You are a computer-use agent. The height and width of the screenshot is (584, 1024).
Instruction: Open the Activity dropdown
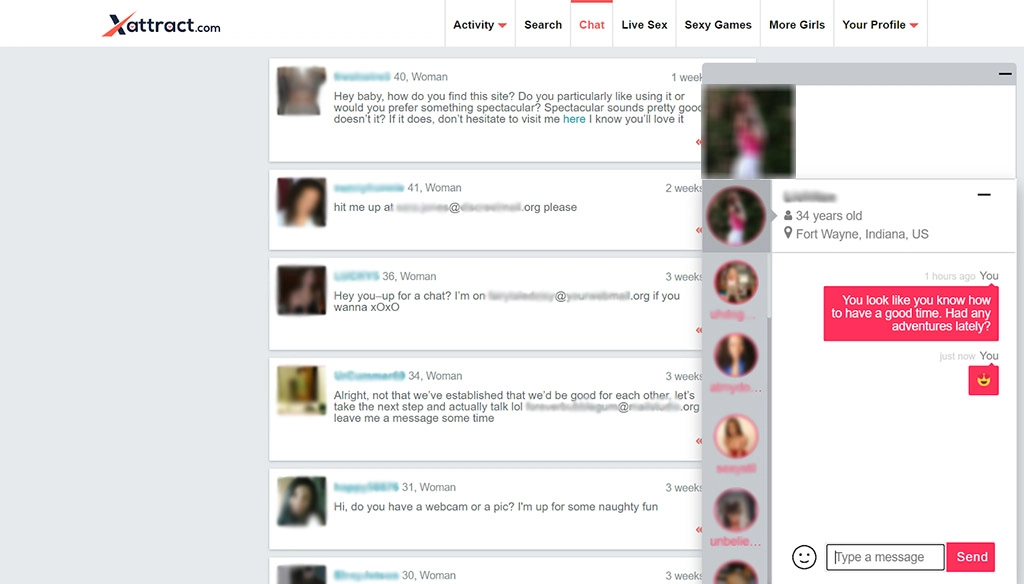click(x=480, y=23)
